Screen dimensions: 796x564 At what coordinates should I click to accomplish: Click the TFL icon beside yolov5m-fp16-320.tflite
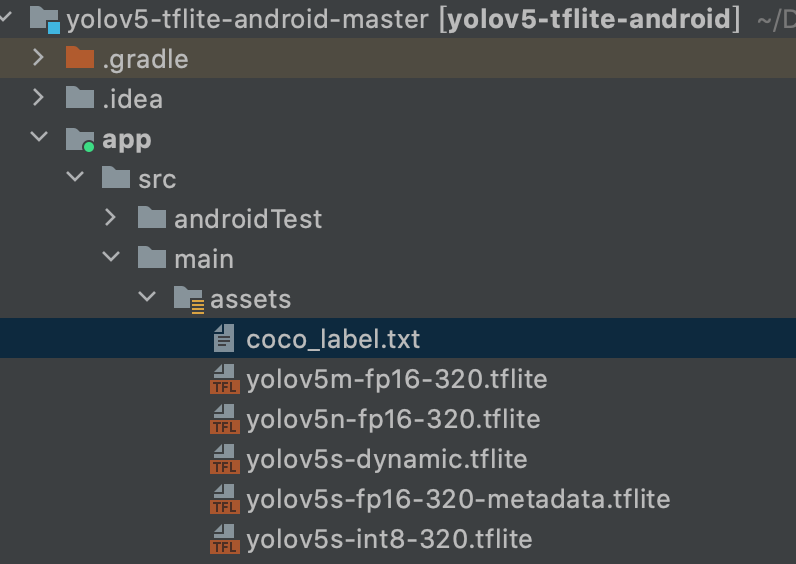[224, 380]
